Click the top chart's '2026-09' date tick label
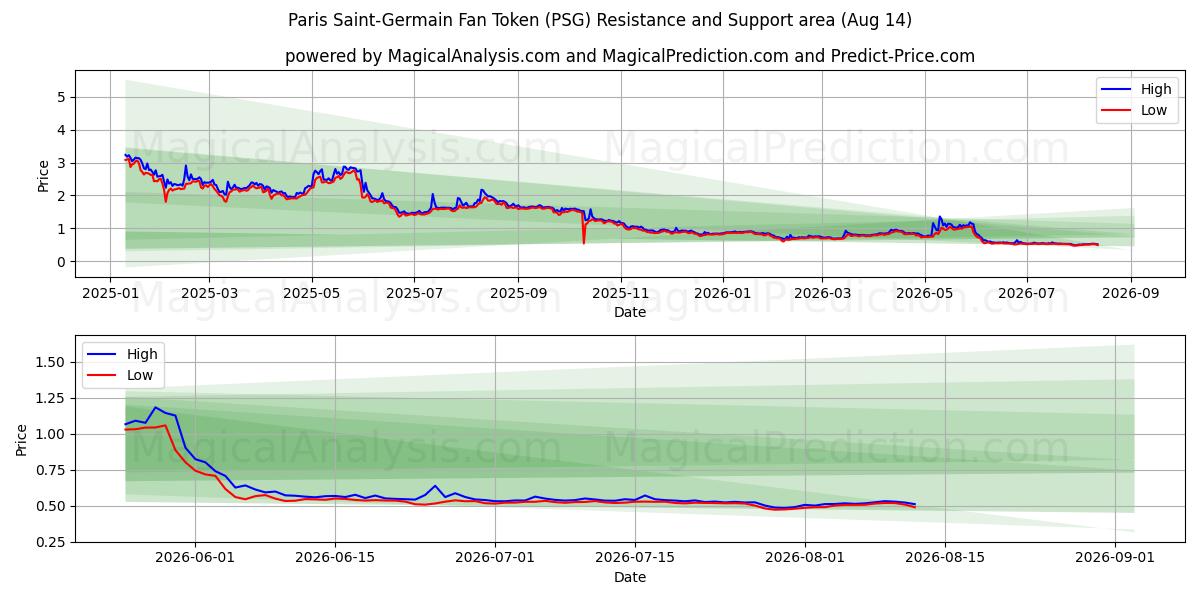 coord(1131,294)
